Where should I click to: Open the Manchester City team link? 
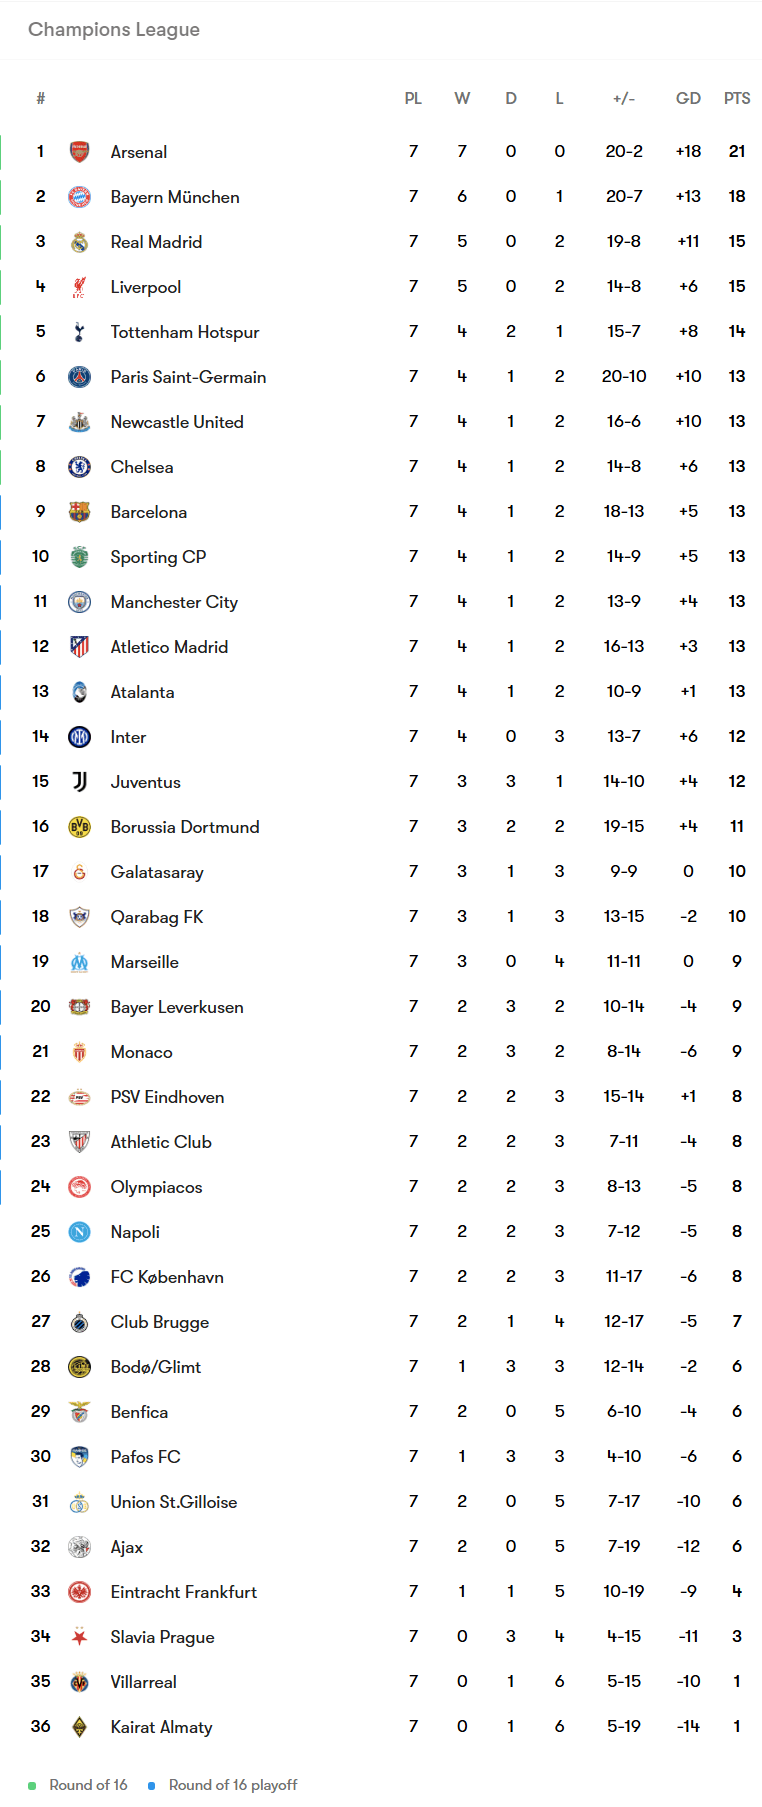[174, 602]
